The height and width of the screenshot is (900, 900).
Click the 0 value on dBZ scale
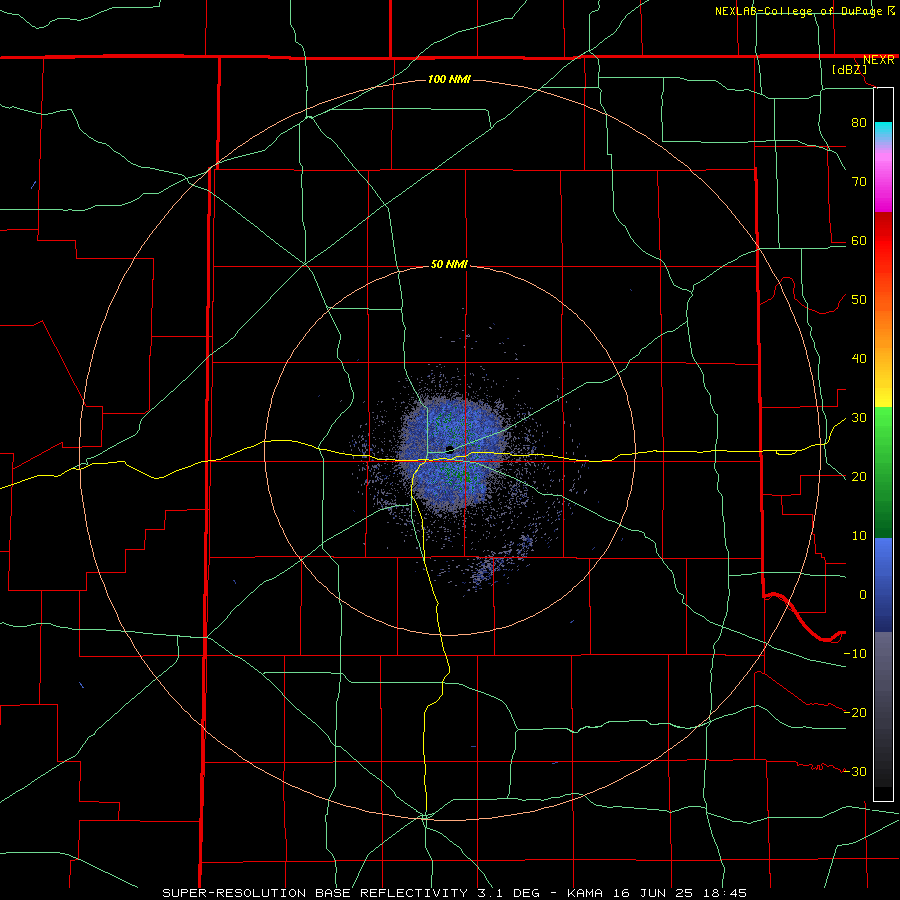[863, 595]
